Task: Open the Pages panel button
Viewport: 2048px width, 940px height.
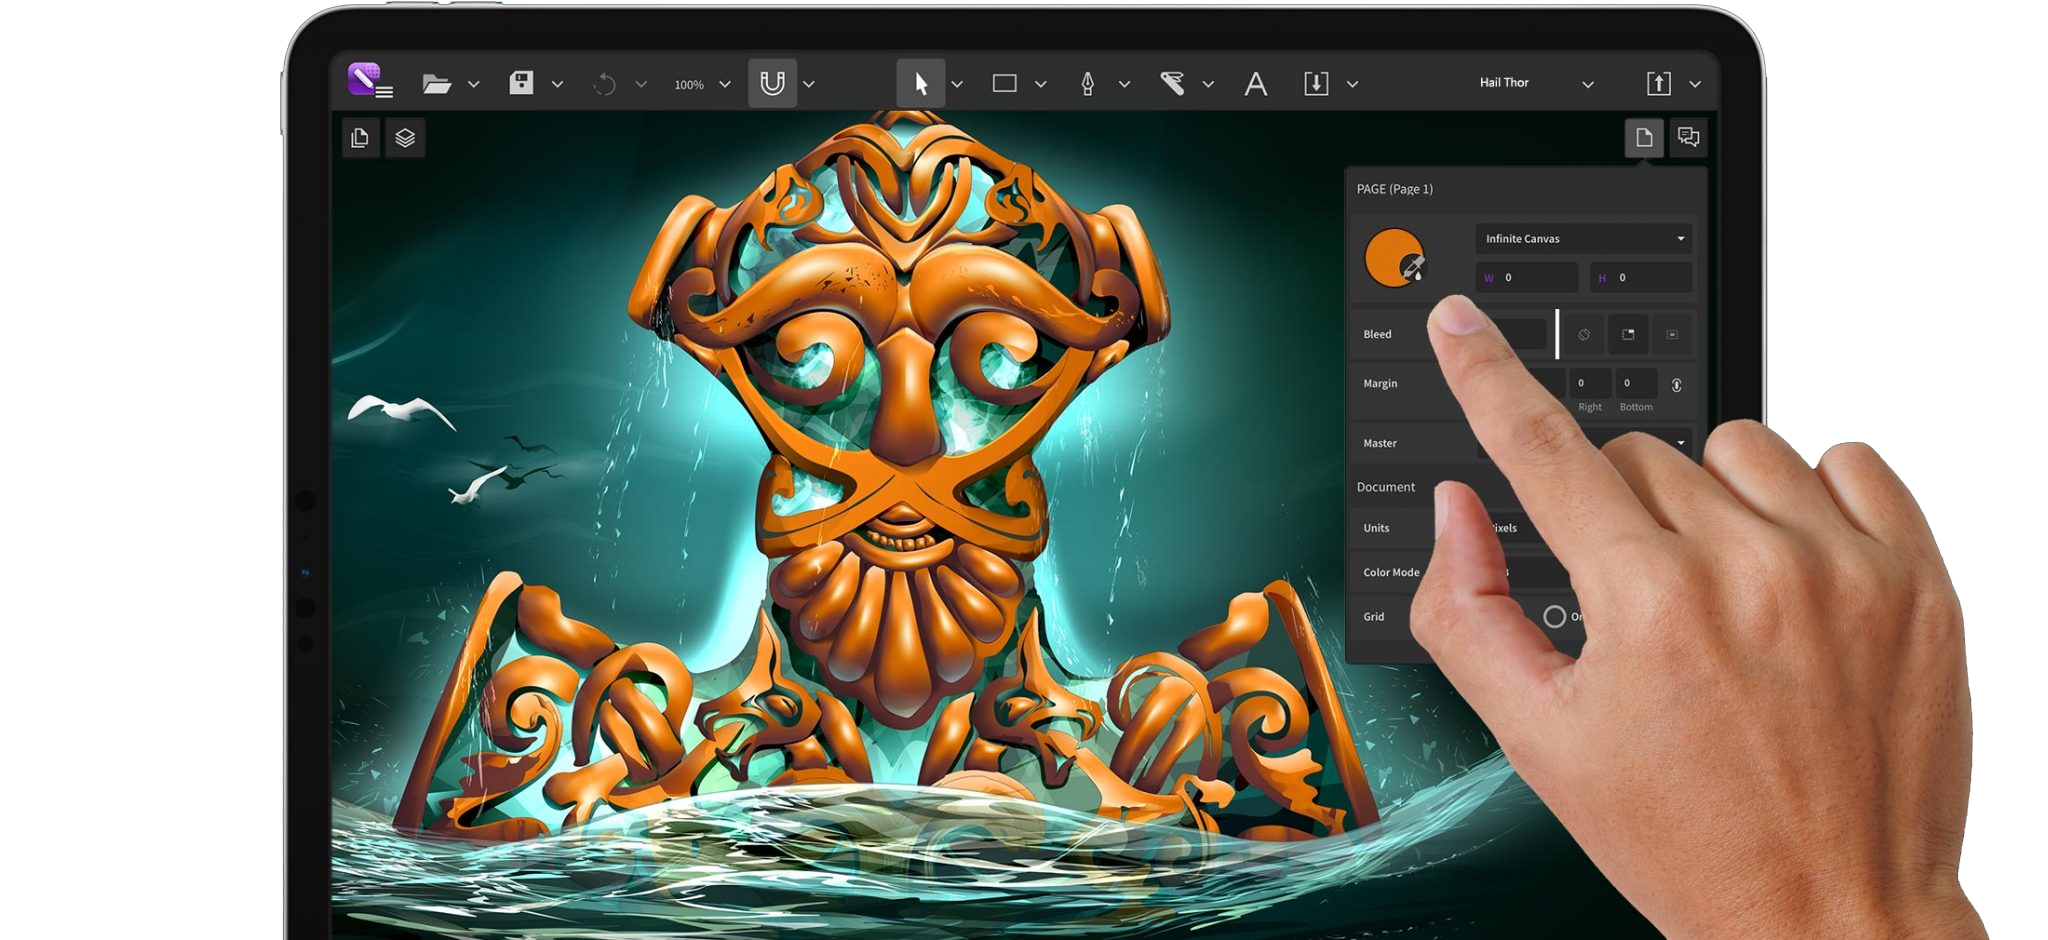Action: tap(360, 138)
